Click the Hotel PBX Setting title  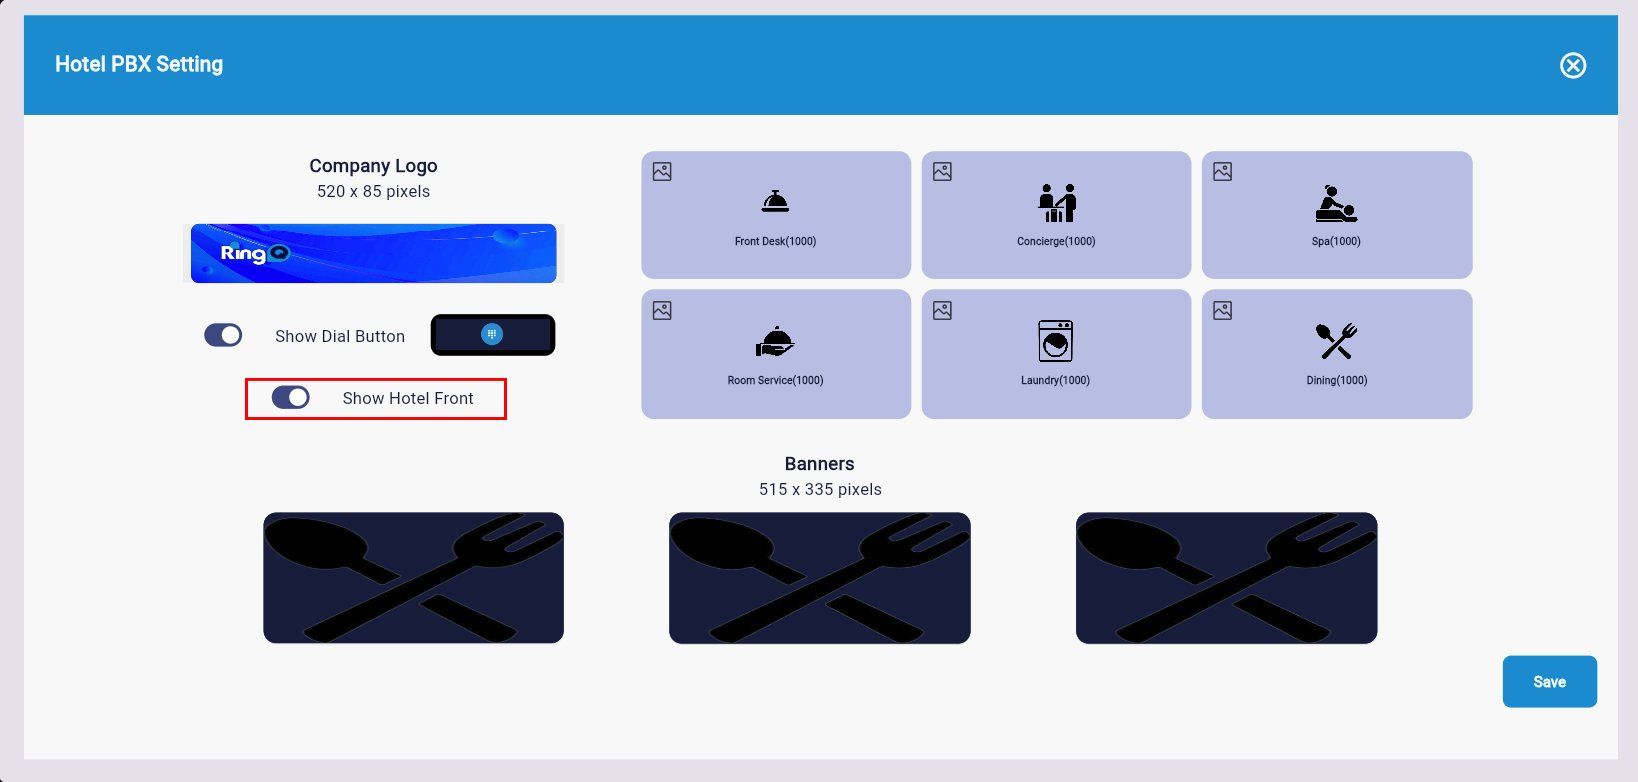click(x=139, y=64)
